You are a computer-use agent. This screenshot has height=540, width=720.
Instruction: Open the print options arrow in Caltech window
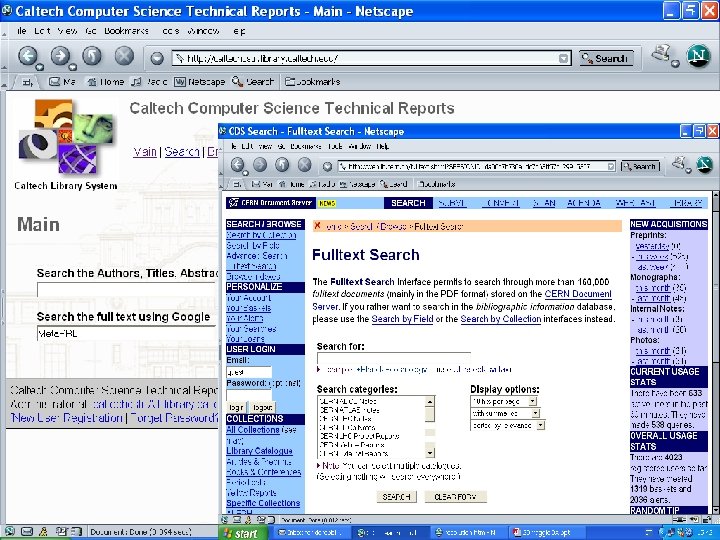675,64
